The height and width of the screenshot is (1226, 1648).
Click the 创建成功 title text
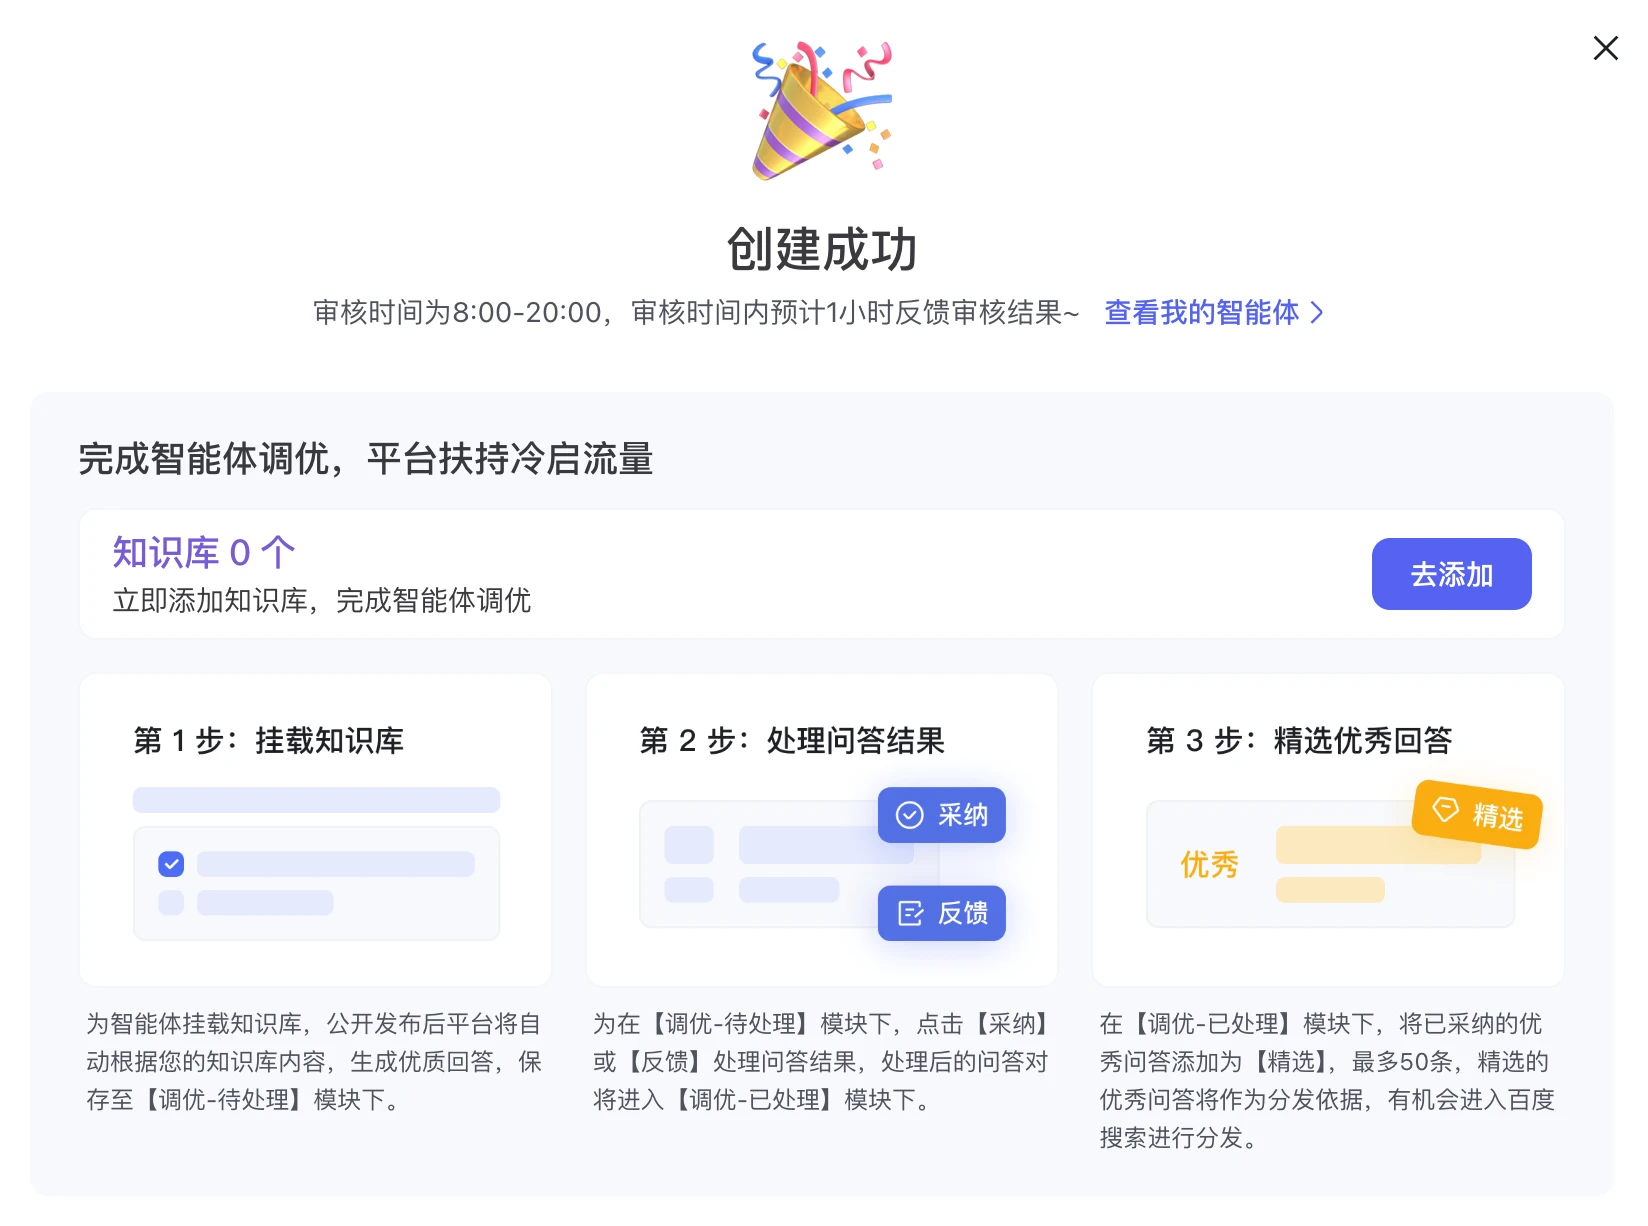pyautogui.click(x=822, y=250)
